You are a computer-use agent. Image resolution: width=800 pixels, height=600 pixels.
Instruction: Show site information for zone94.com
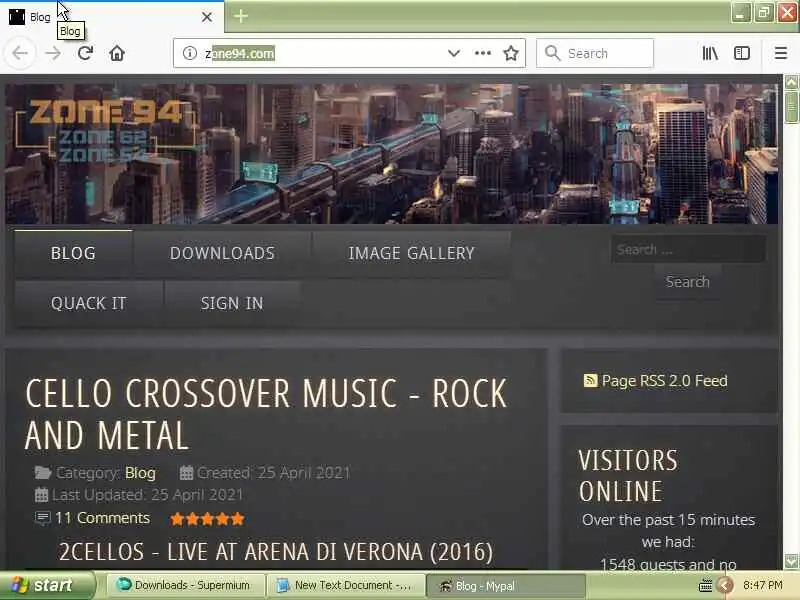tap(190, 53)
